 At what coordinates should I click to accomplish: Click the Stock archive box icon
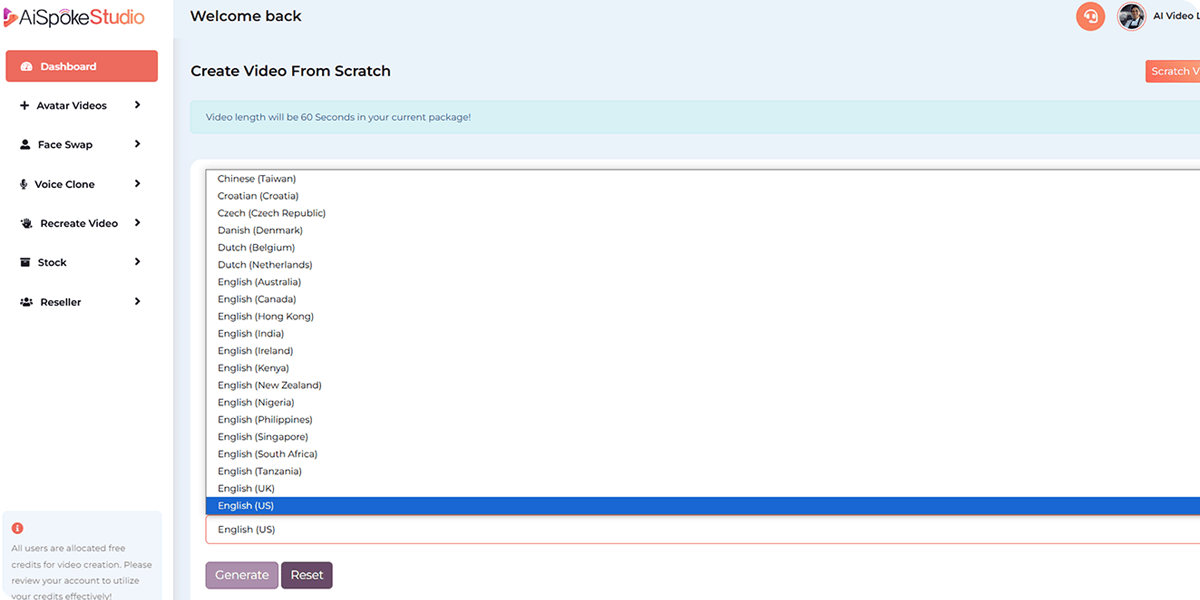click(25, 263)
